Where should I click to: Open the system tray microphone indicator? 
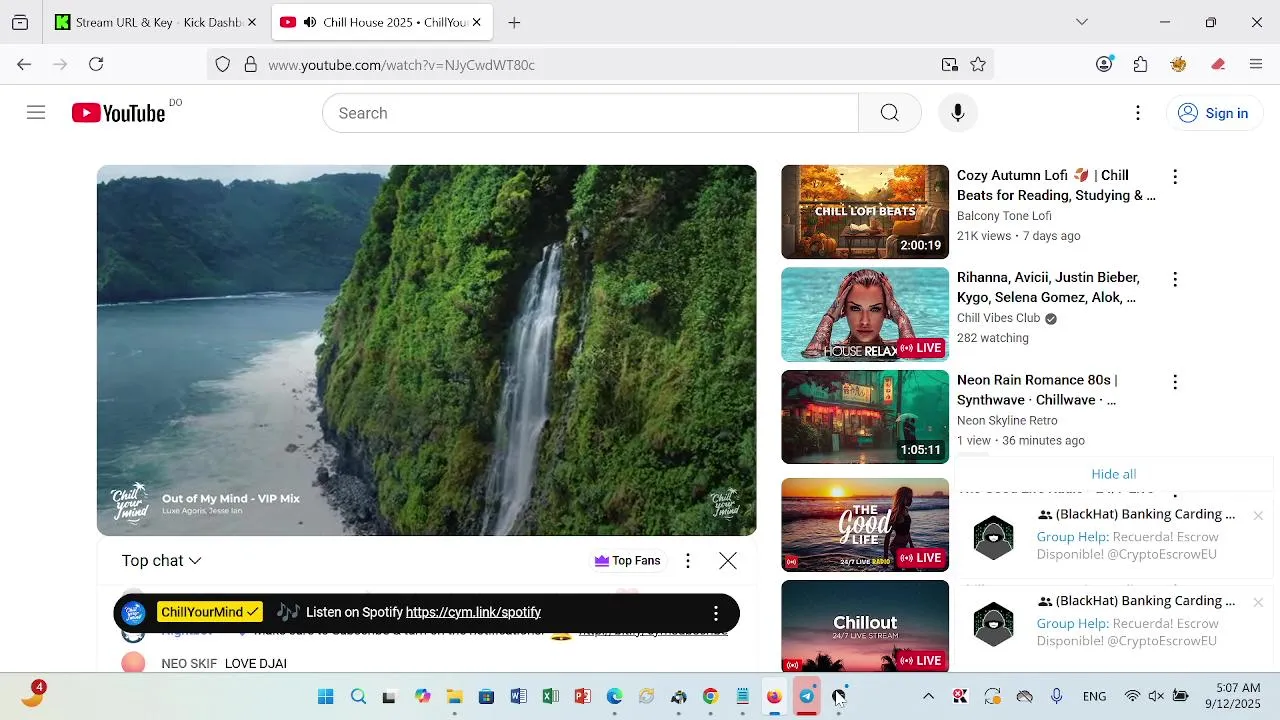pos(1056,697)
